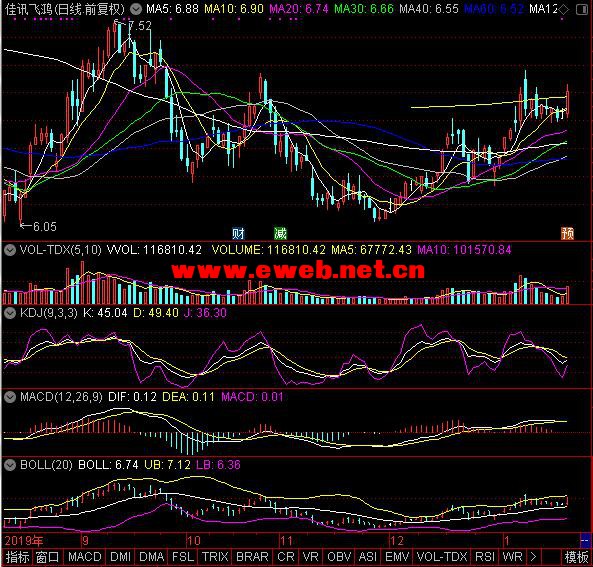Click the 财 financial report marker

pyautogui.click(x=238, y=233)
